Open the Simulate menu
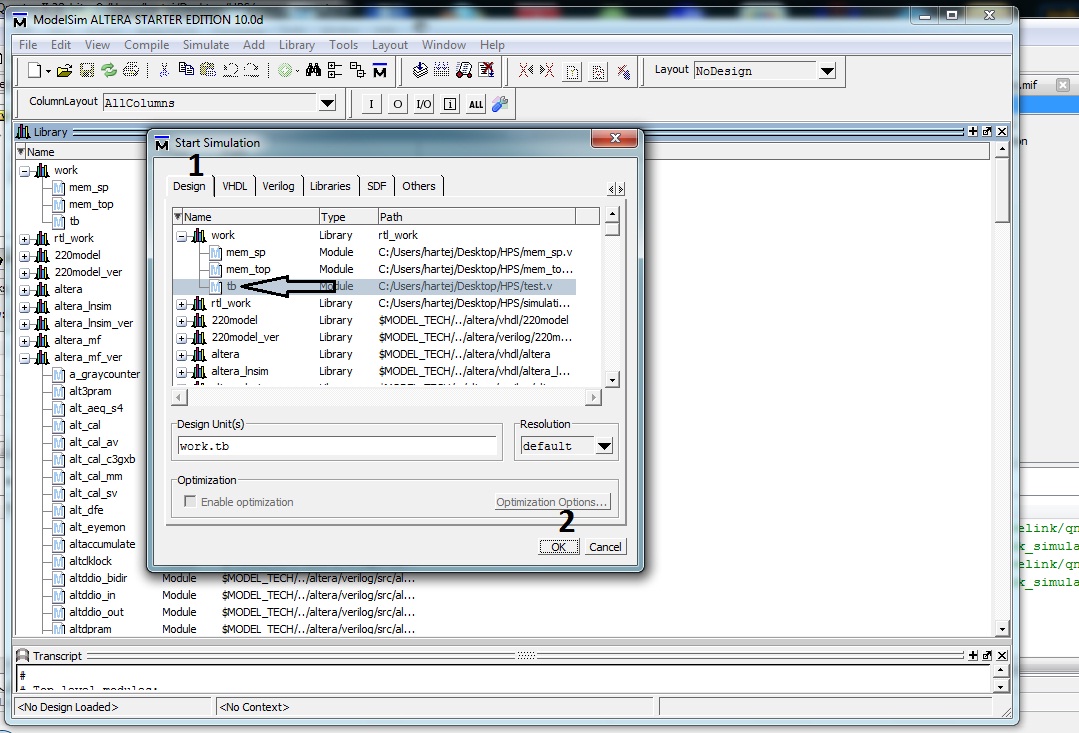 [x=205, y=44]
